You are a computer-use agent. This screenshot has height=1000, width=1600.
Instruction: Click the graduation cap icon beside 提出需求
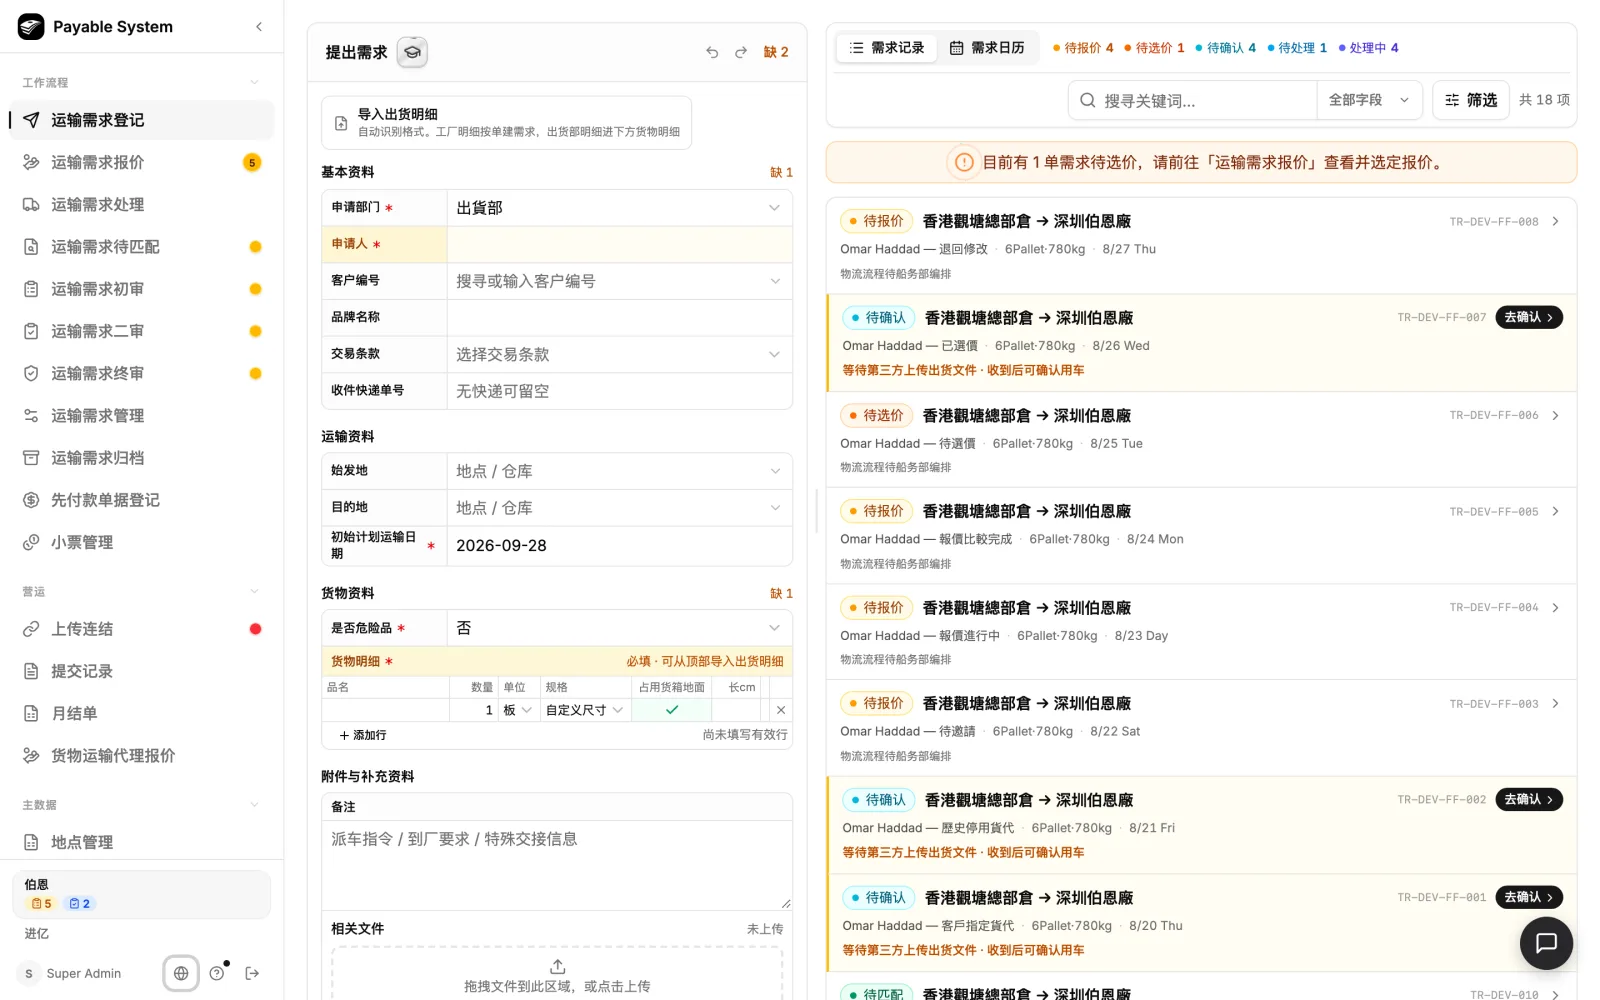click(412, 52)
